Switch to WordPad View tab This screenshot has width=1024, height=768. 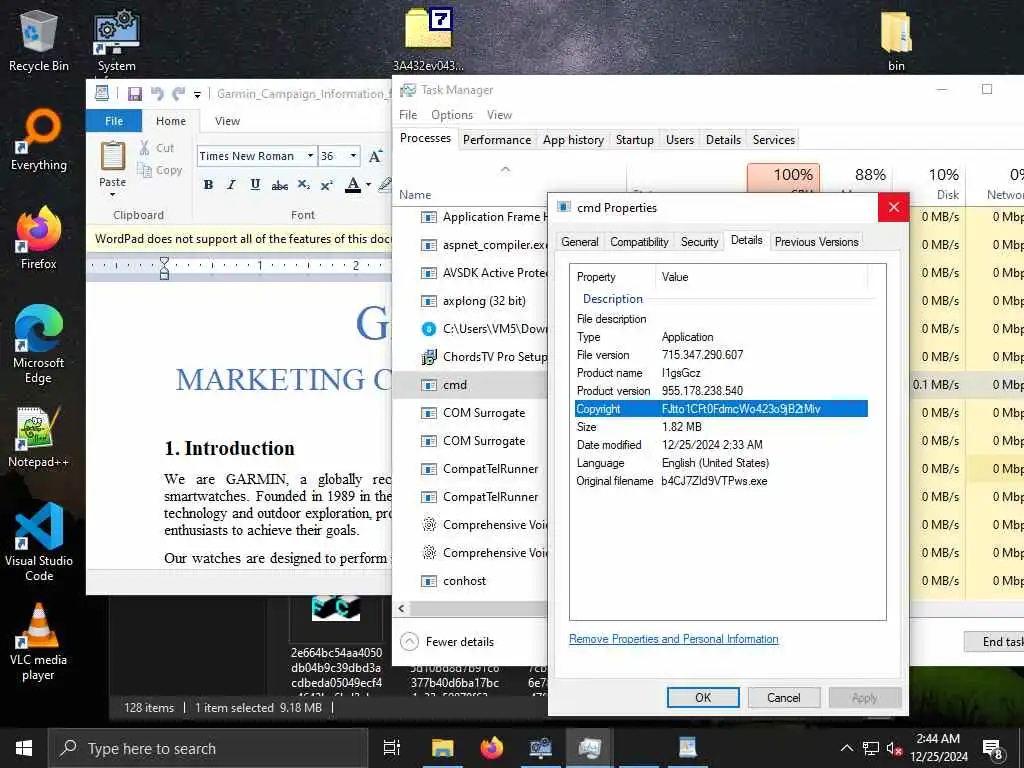tap(227, 121)
